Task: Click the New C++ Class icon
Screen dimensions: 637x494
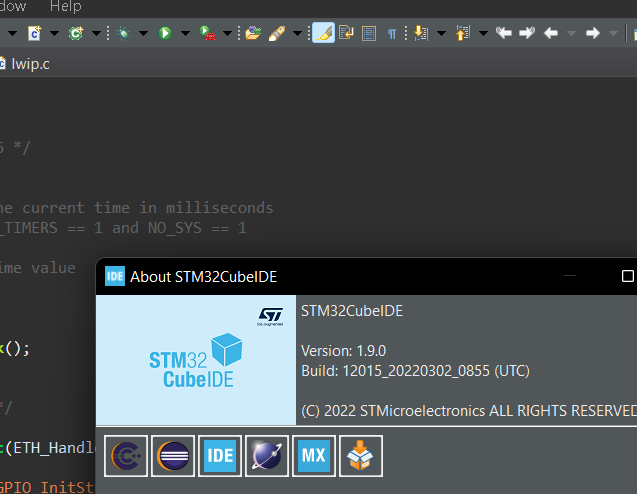Action: (x=76, y=33)
